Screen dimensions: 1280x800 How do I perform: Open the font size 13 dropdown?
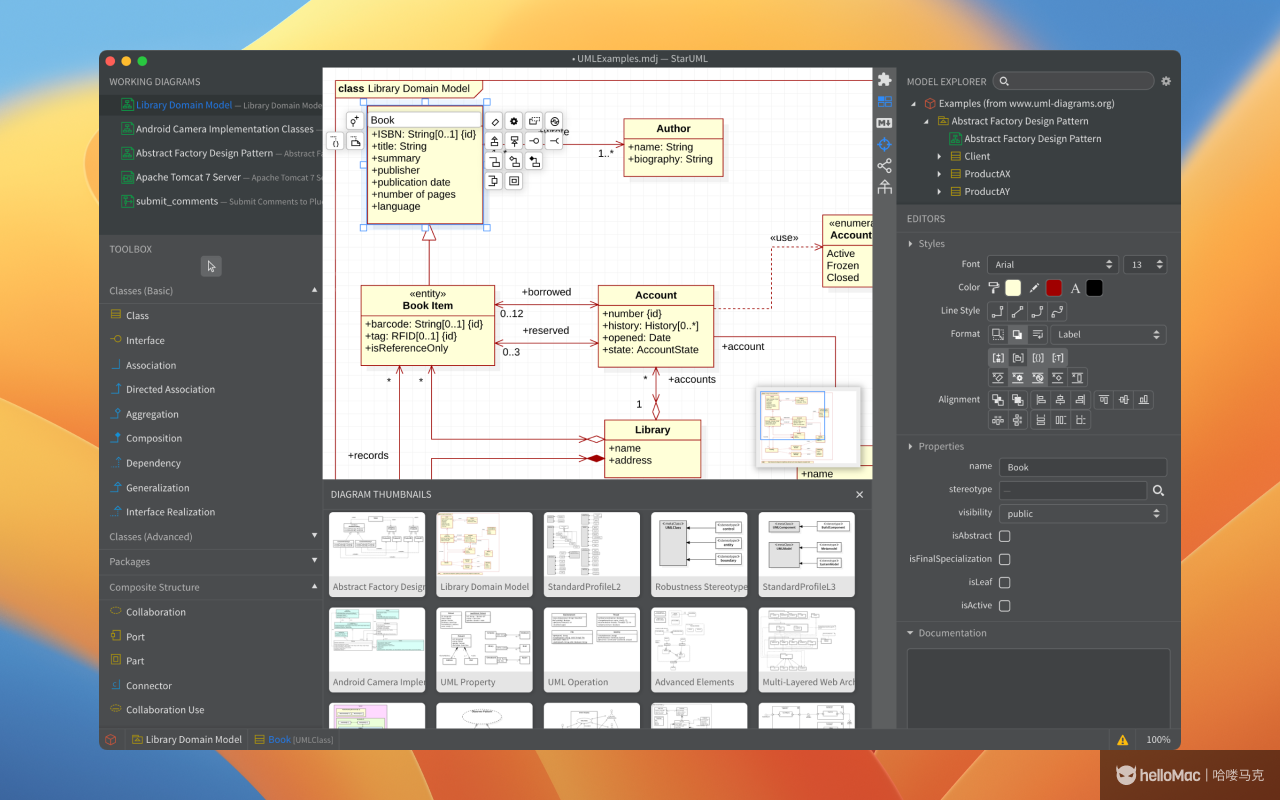click(1145, 264)
